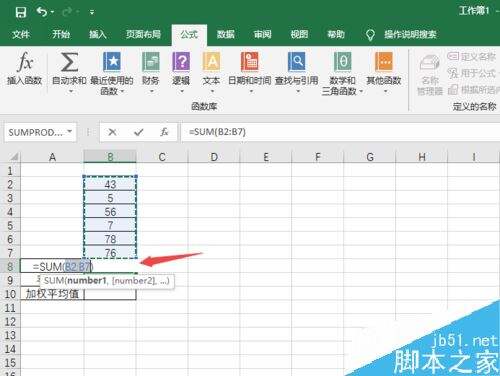The image size is (500, 376).
Task: Click the 用于公式 button
Action: point(471,73)
